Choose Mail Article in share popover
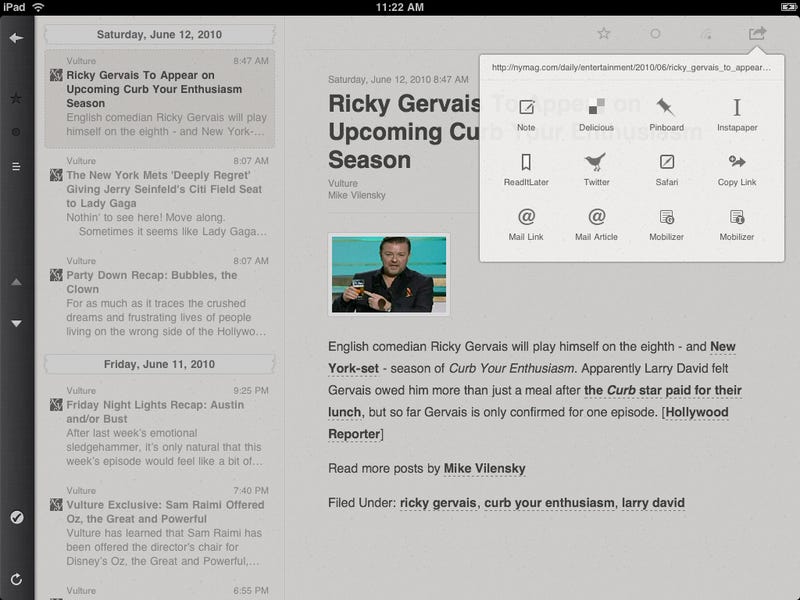The height and width of the screenshot is (600, 800). (596, 225)
